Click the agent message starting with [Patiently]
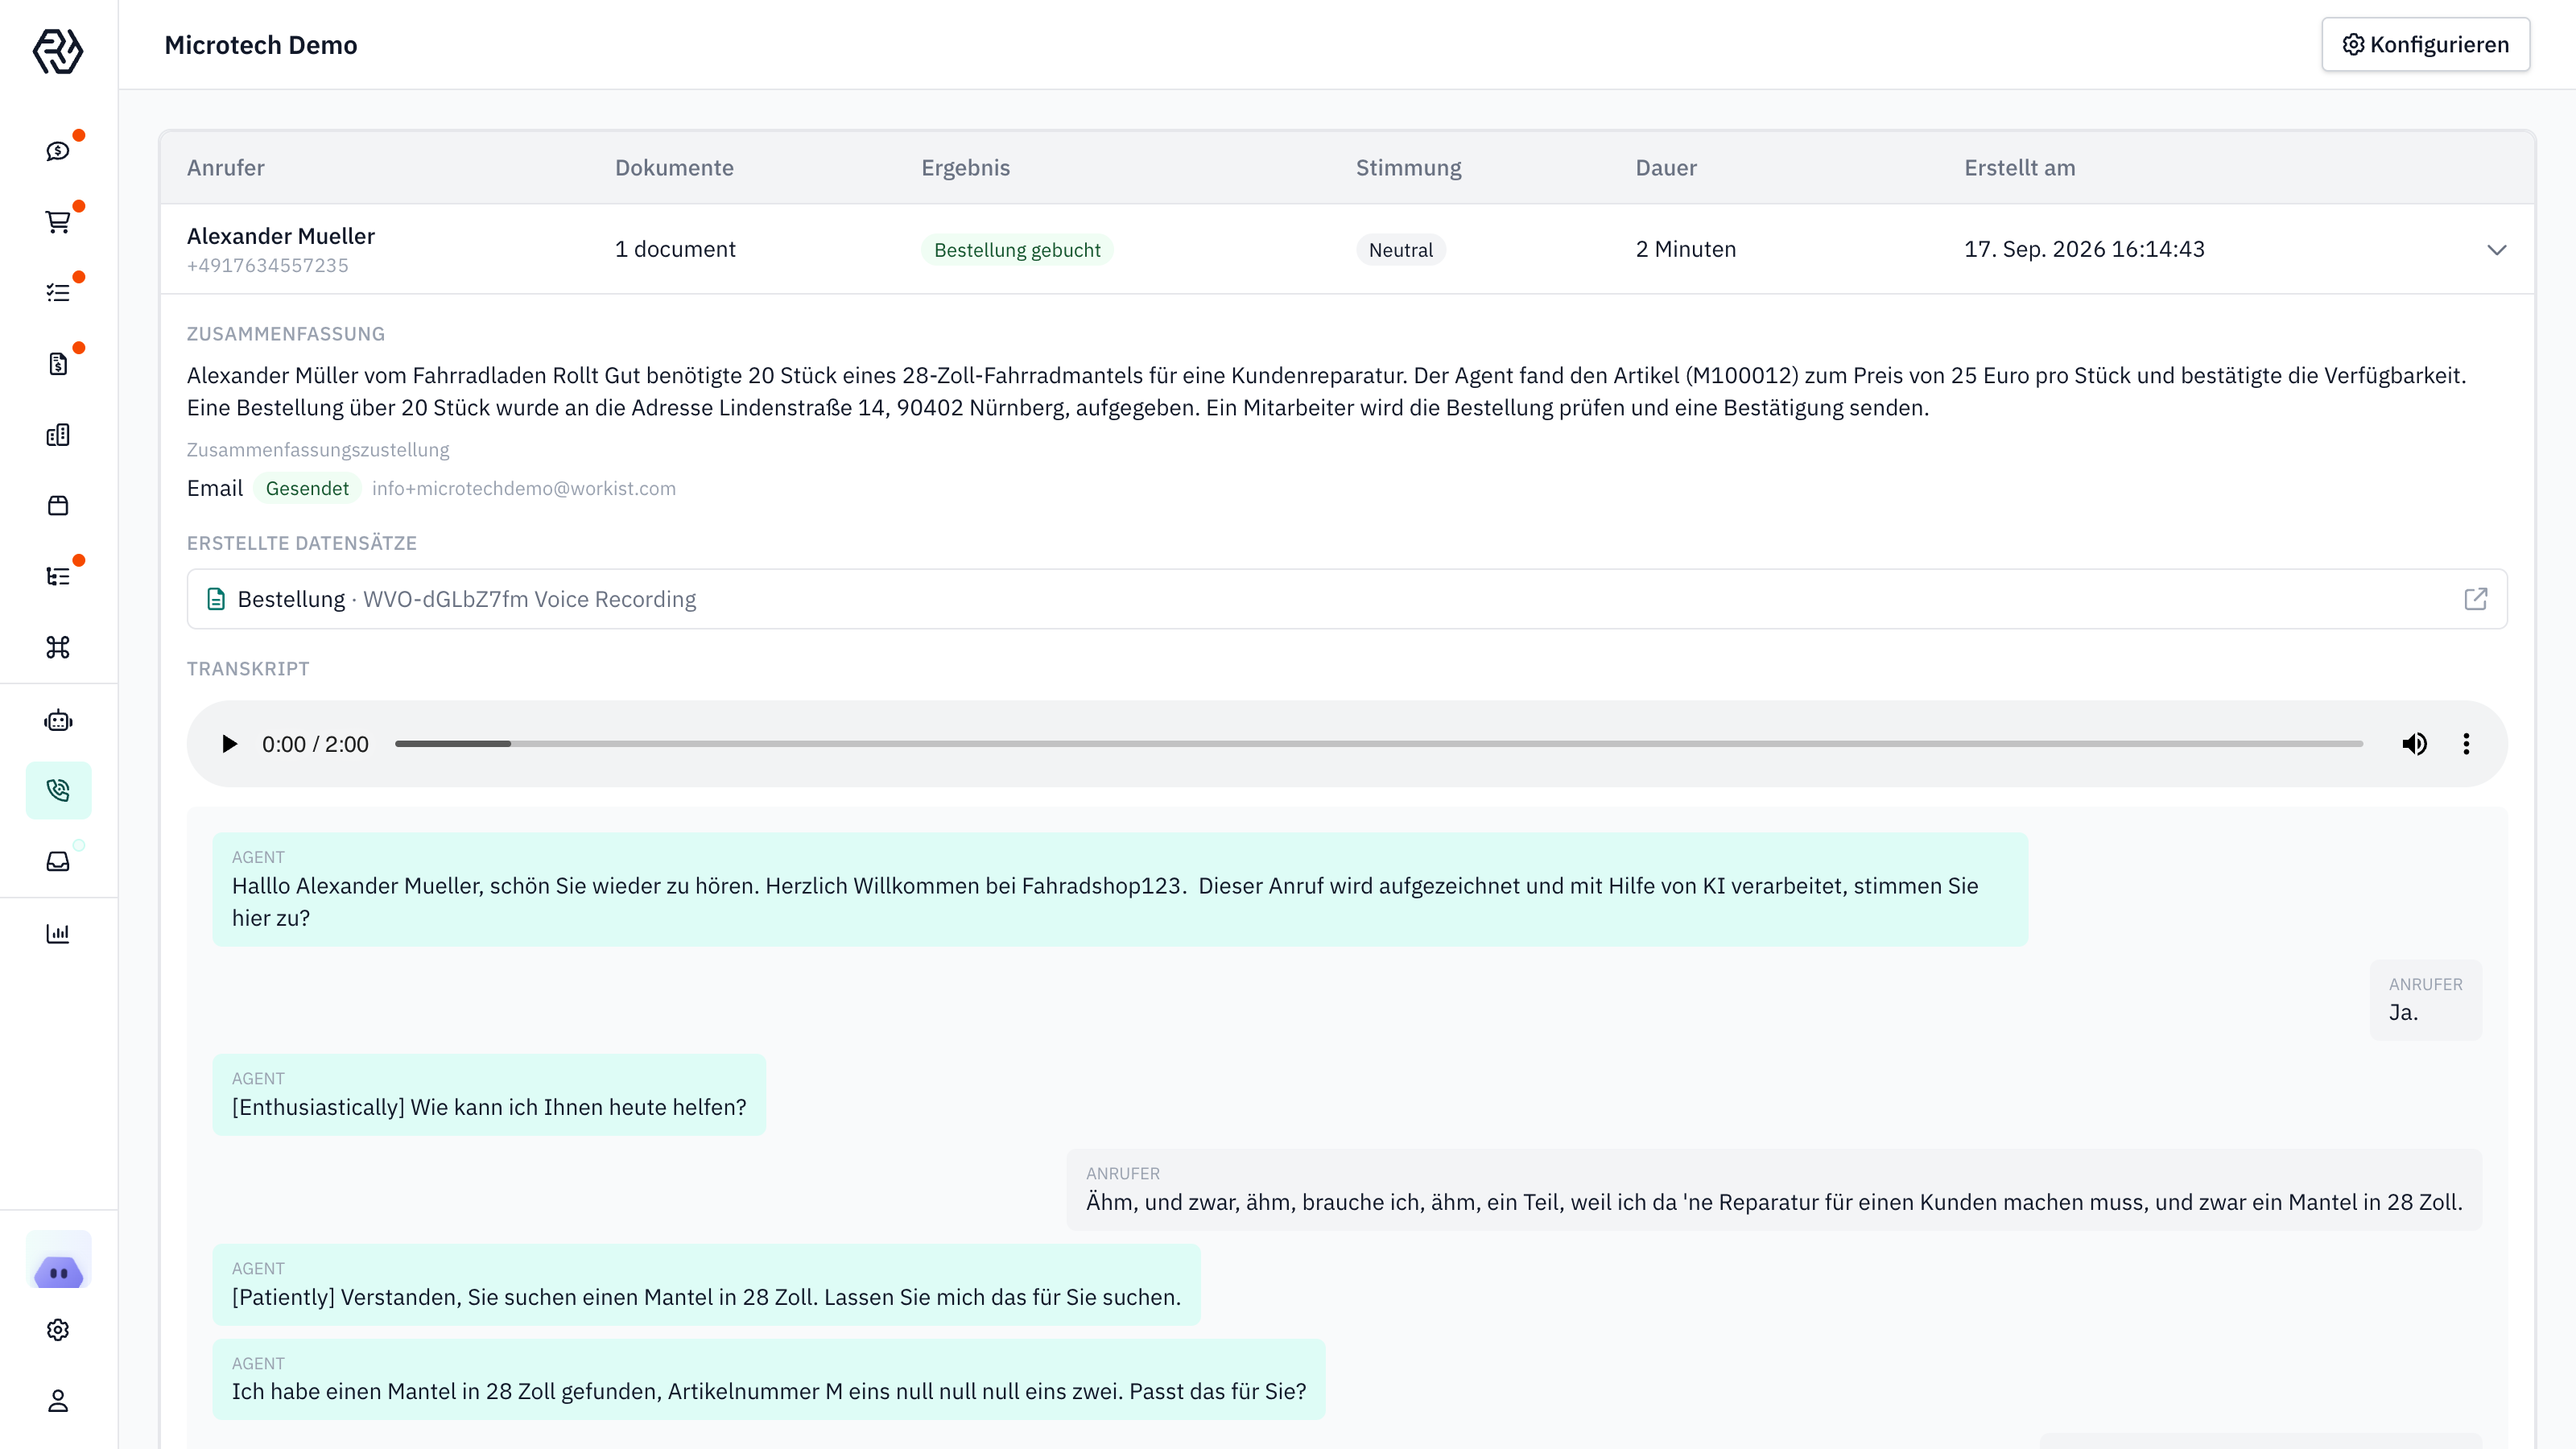 tap(706, 1284)
